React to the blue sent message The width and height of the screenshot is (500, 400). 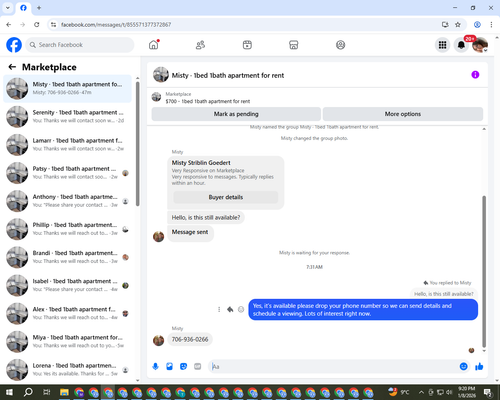point(241,309)
